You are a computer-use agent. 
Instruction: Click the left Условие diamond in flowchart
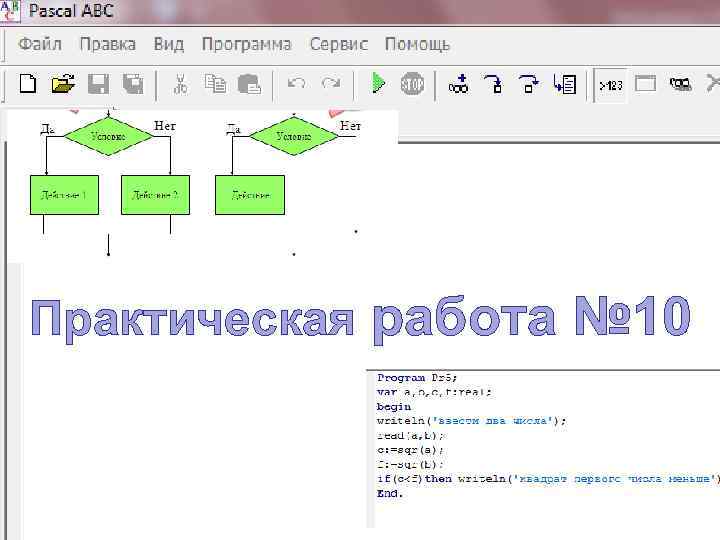point(108,136)
